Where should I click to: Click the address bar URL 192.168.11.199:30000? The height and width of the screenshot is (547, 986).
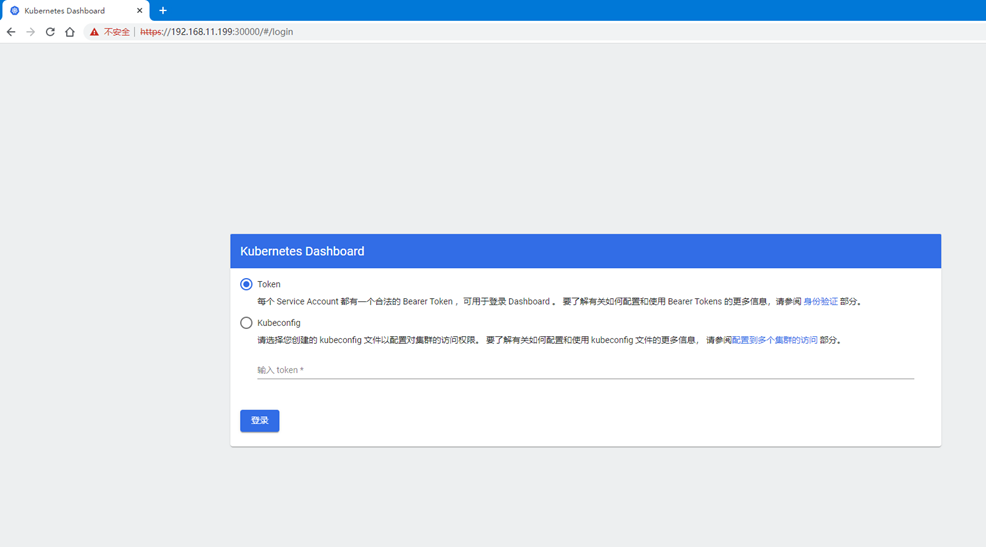(x=216, y=32)
